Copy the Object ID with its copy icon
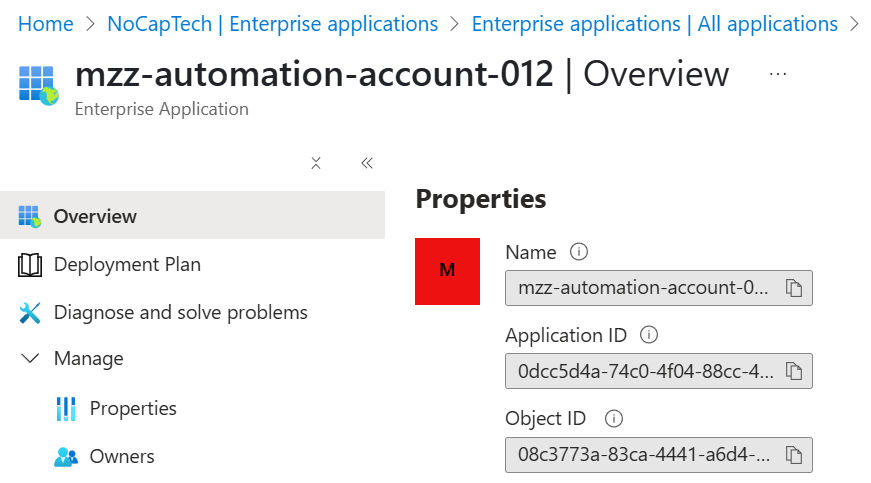Viewport: 871px width, 483px height. coord(794,455)
